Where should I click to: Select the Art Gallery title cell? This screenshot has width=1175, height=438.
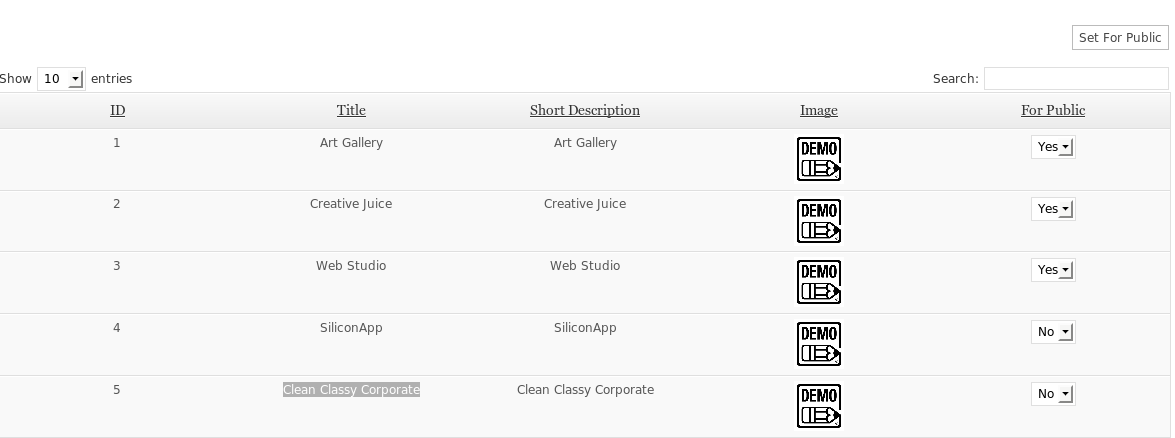click(351, 142)
